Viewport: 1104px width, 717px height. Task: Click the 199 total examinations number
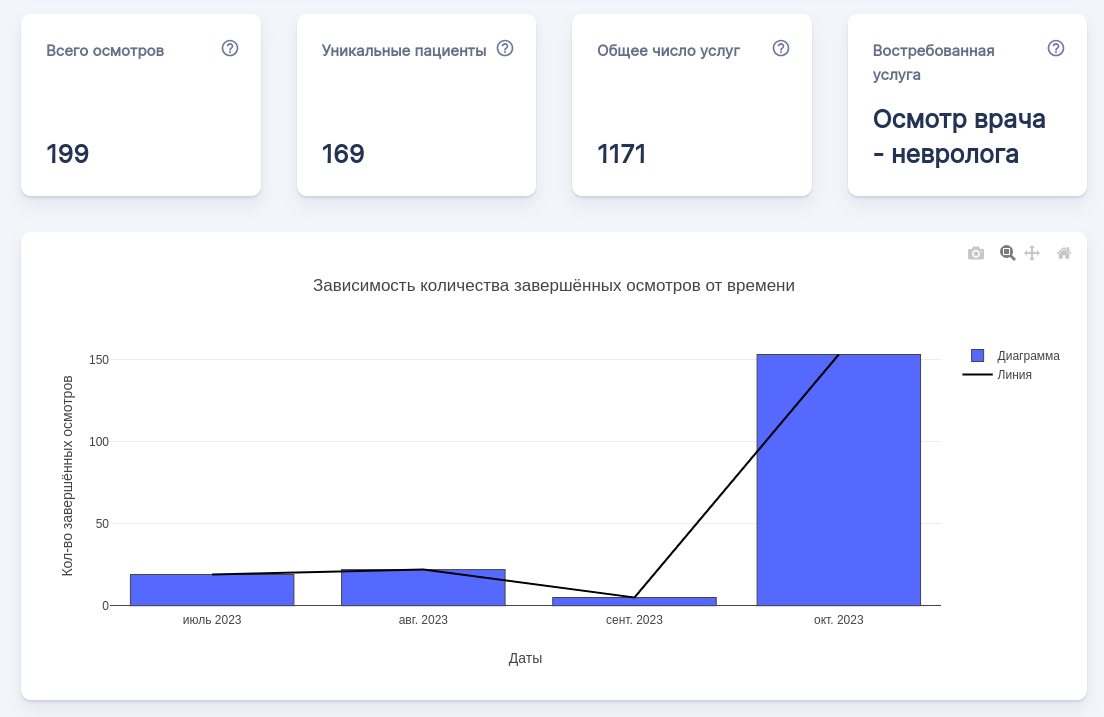pyautogui.click(x=68, y=154)
